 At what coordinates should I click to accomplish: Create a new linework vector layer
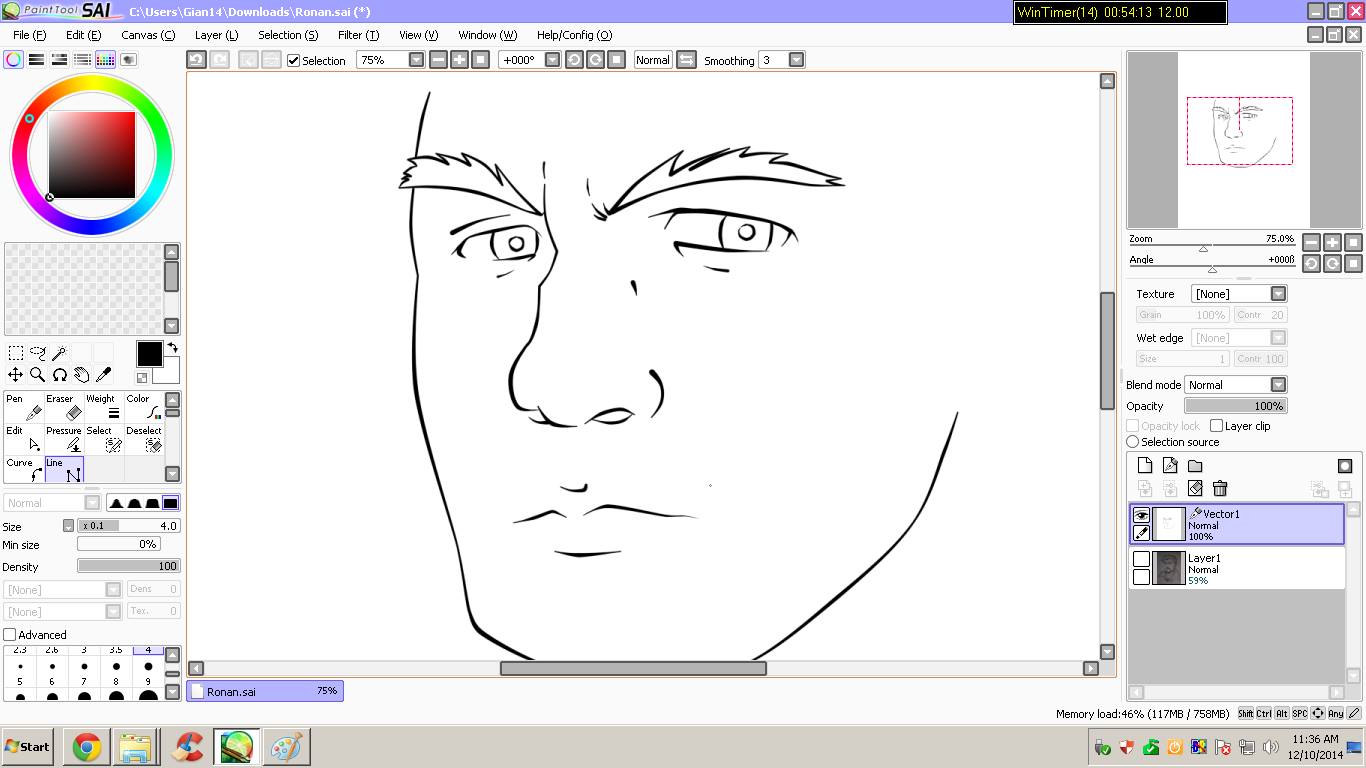(x=1170, y=466)
